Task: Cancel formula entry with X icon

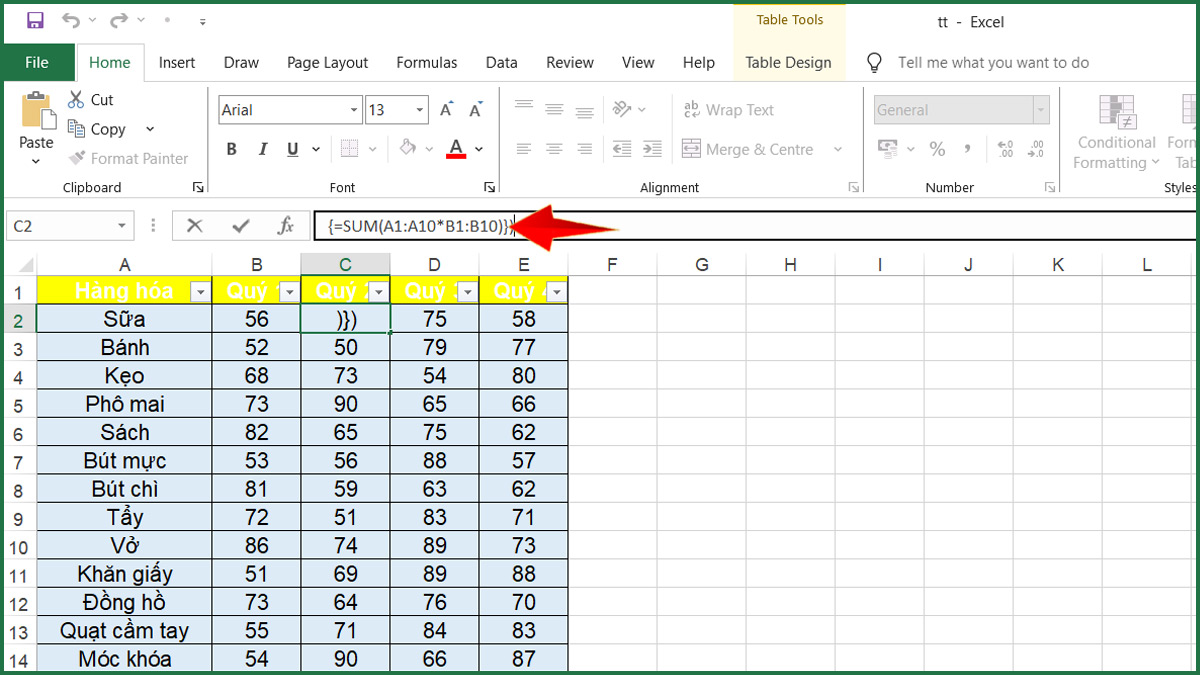Action: click(195, 226)
